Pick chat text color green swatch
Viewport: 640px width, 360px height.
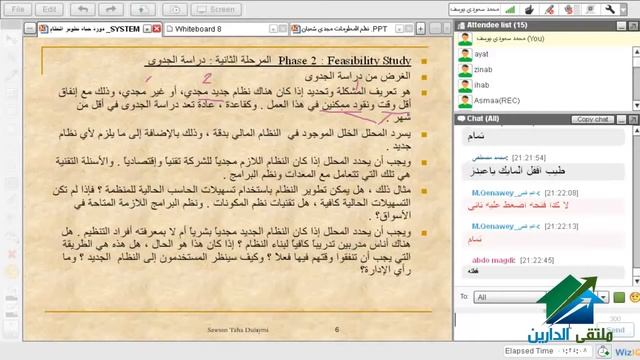pyautogui.click(x=619, y=297)
